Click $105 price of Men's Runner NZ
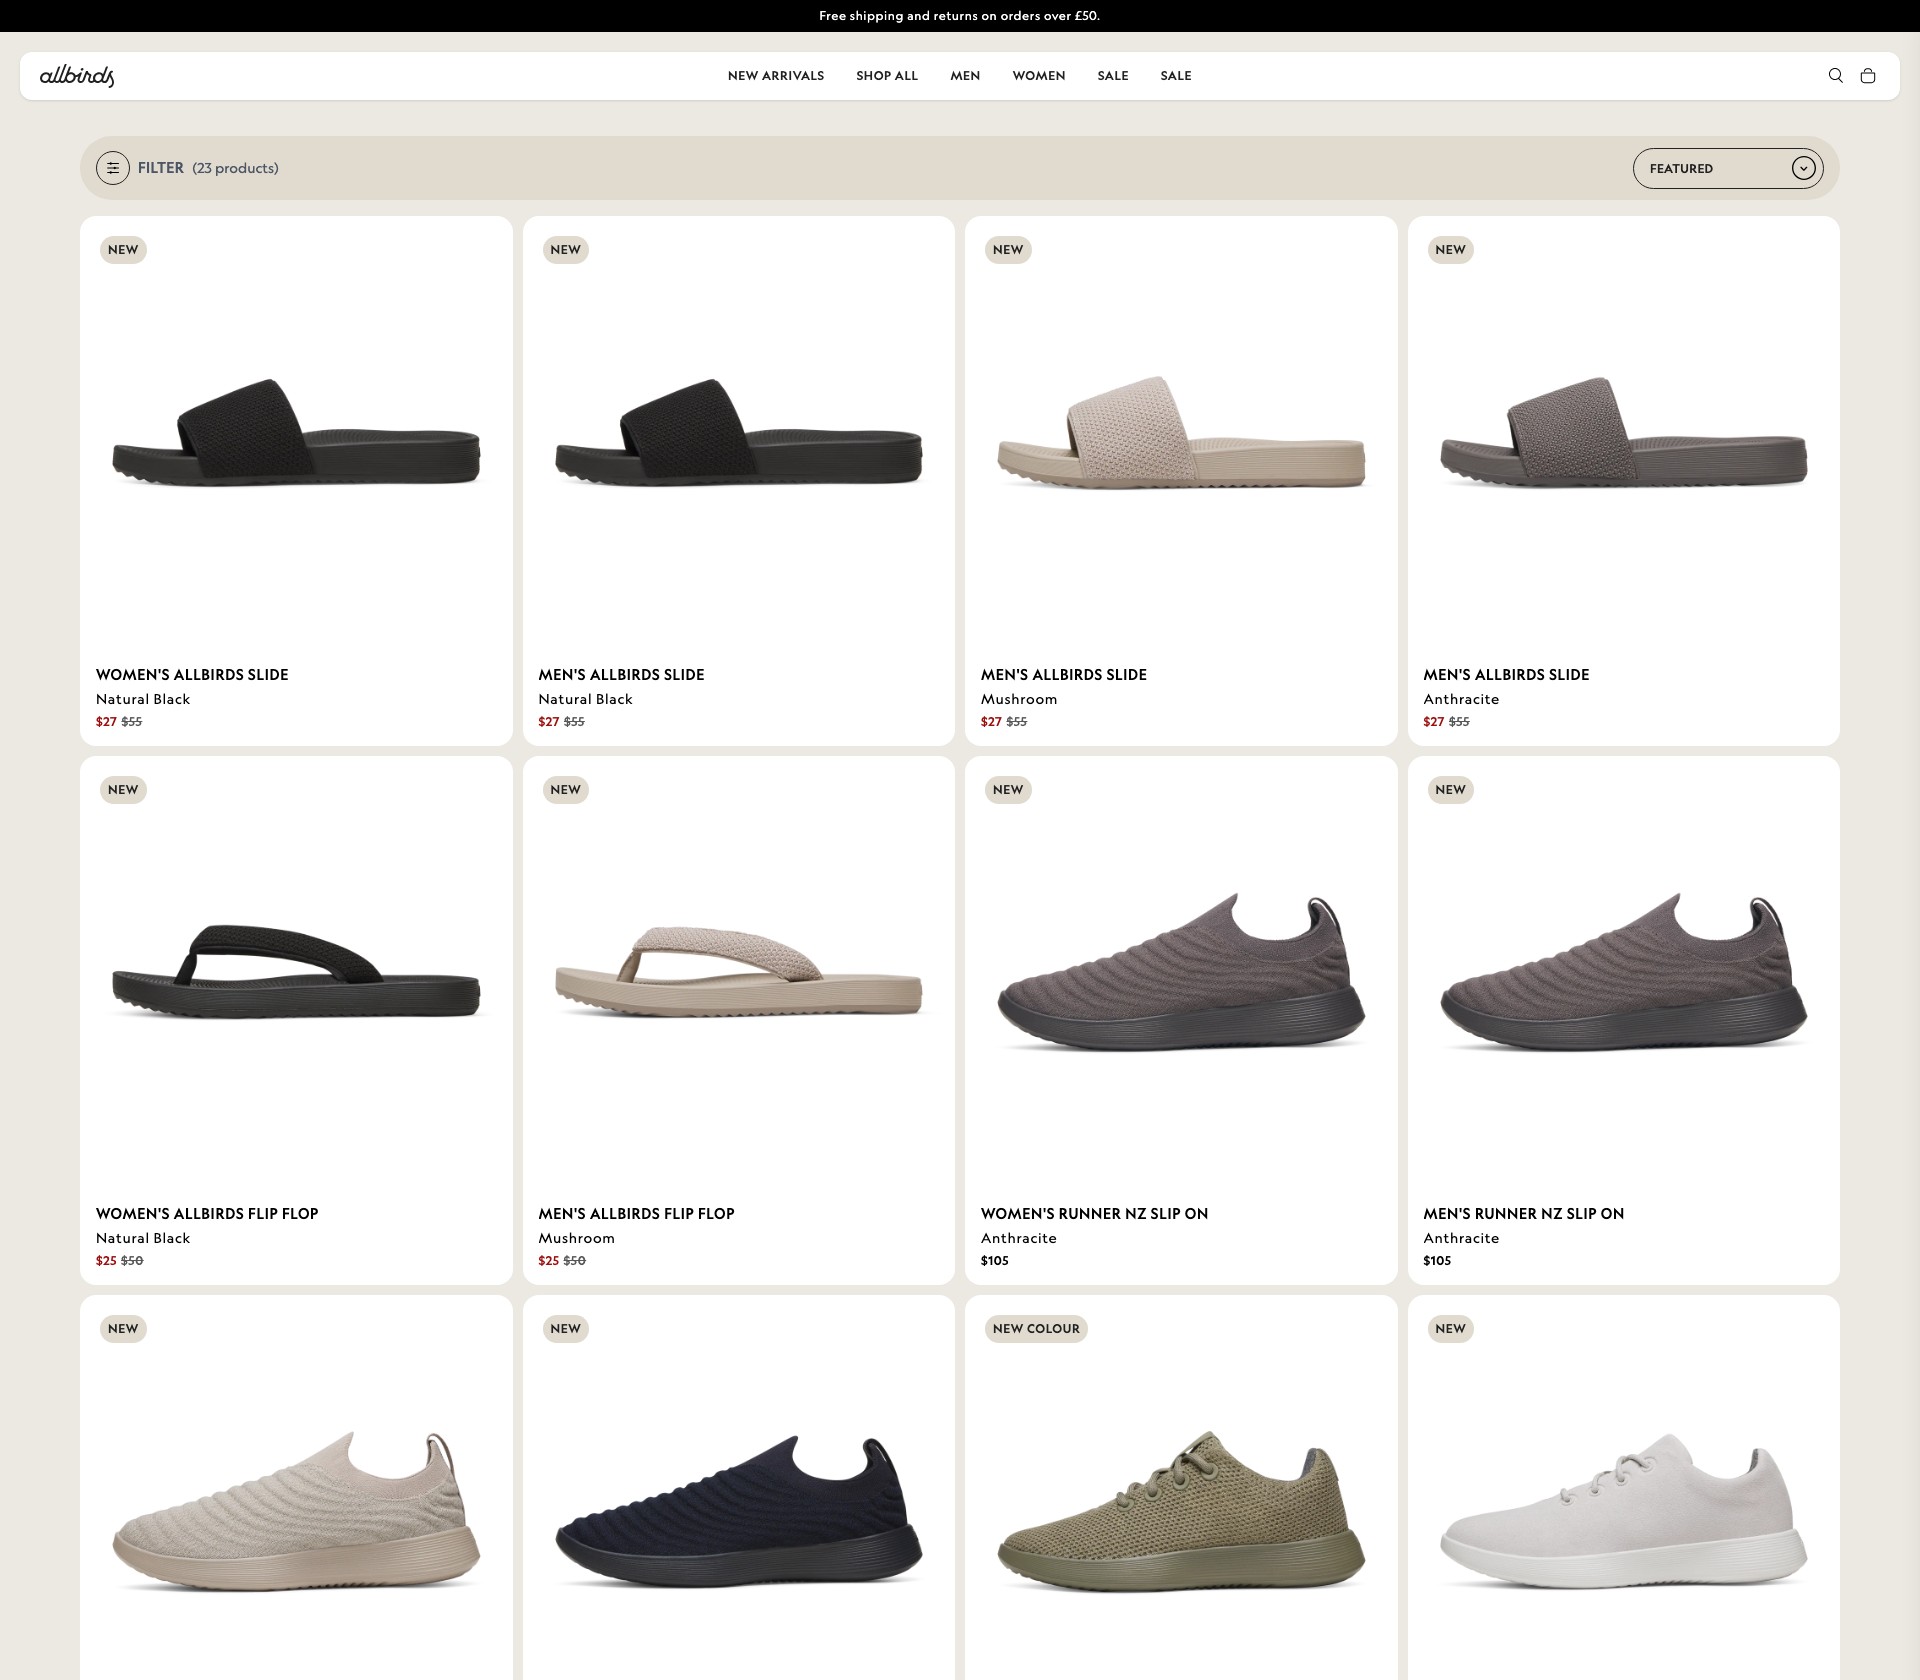 click(1437, 1261)
